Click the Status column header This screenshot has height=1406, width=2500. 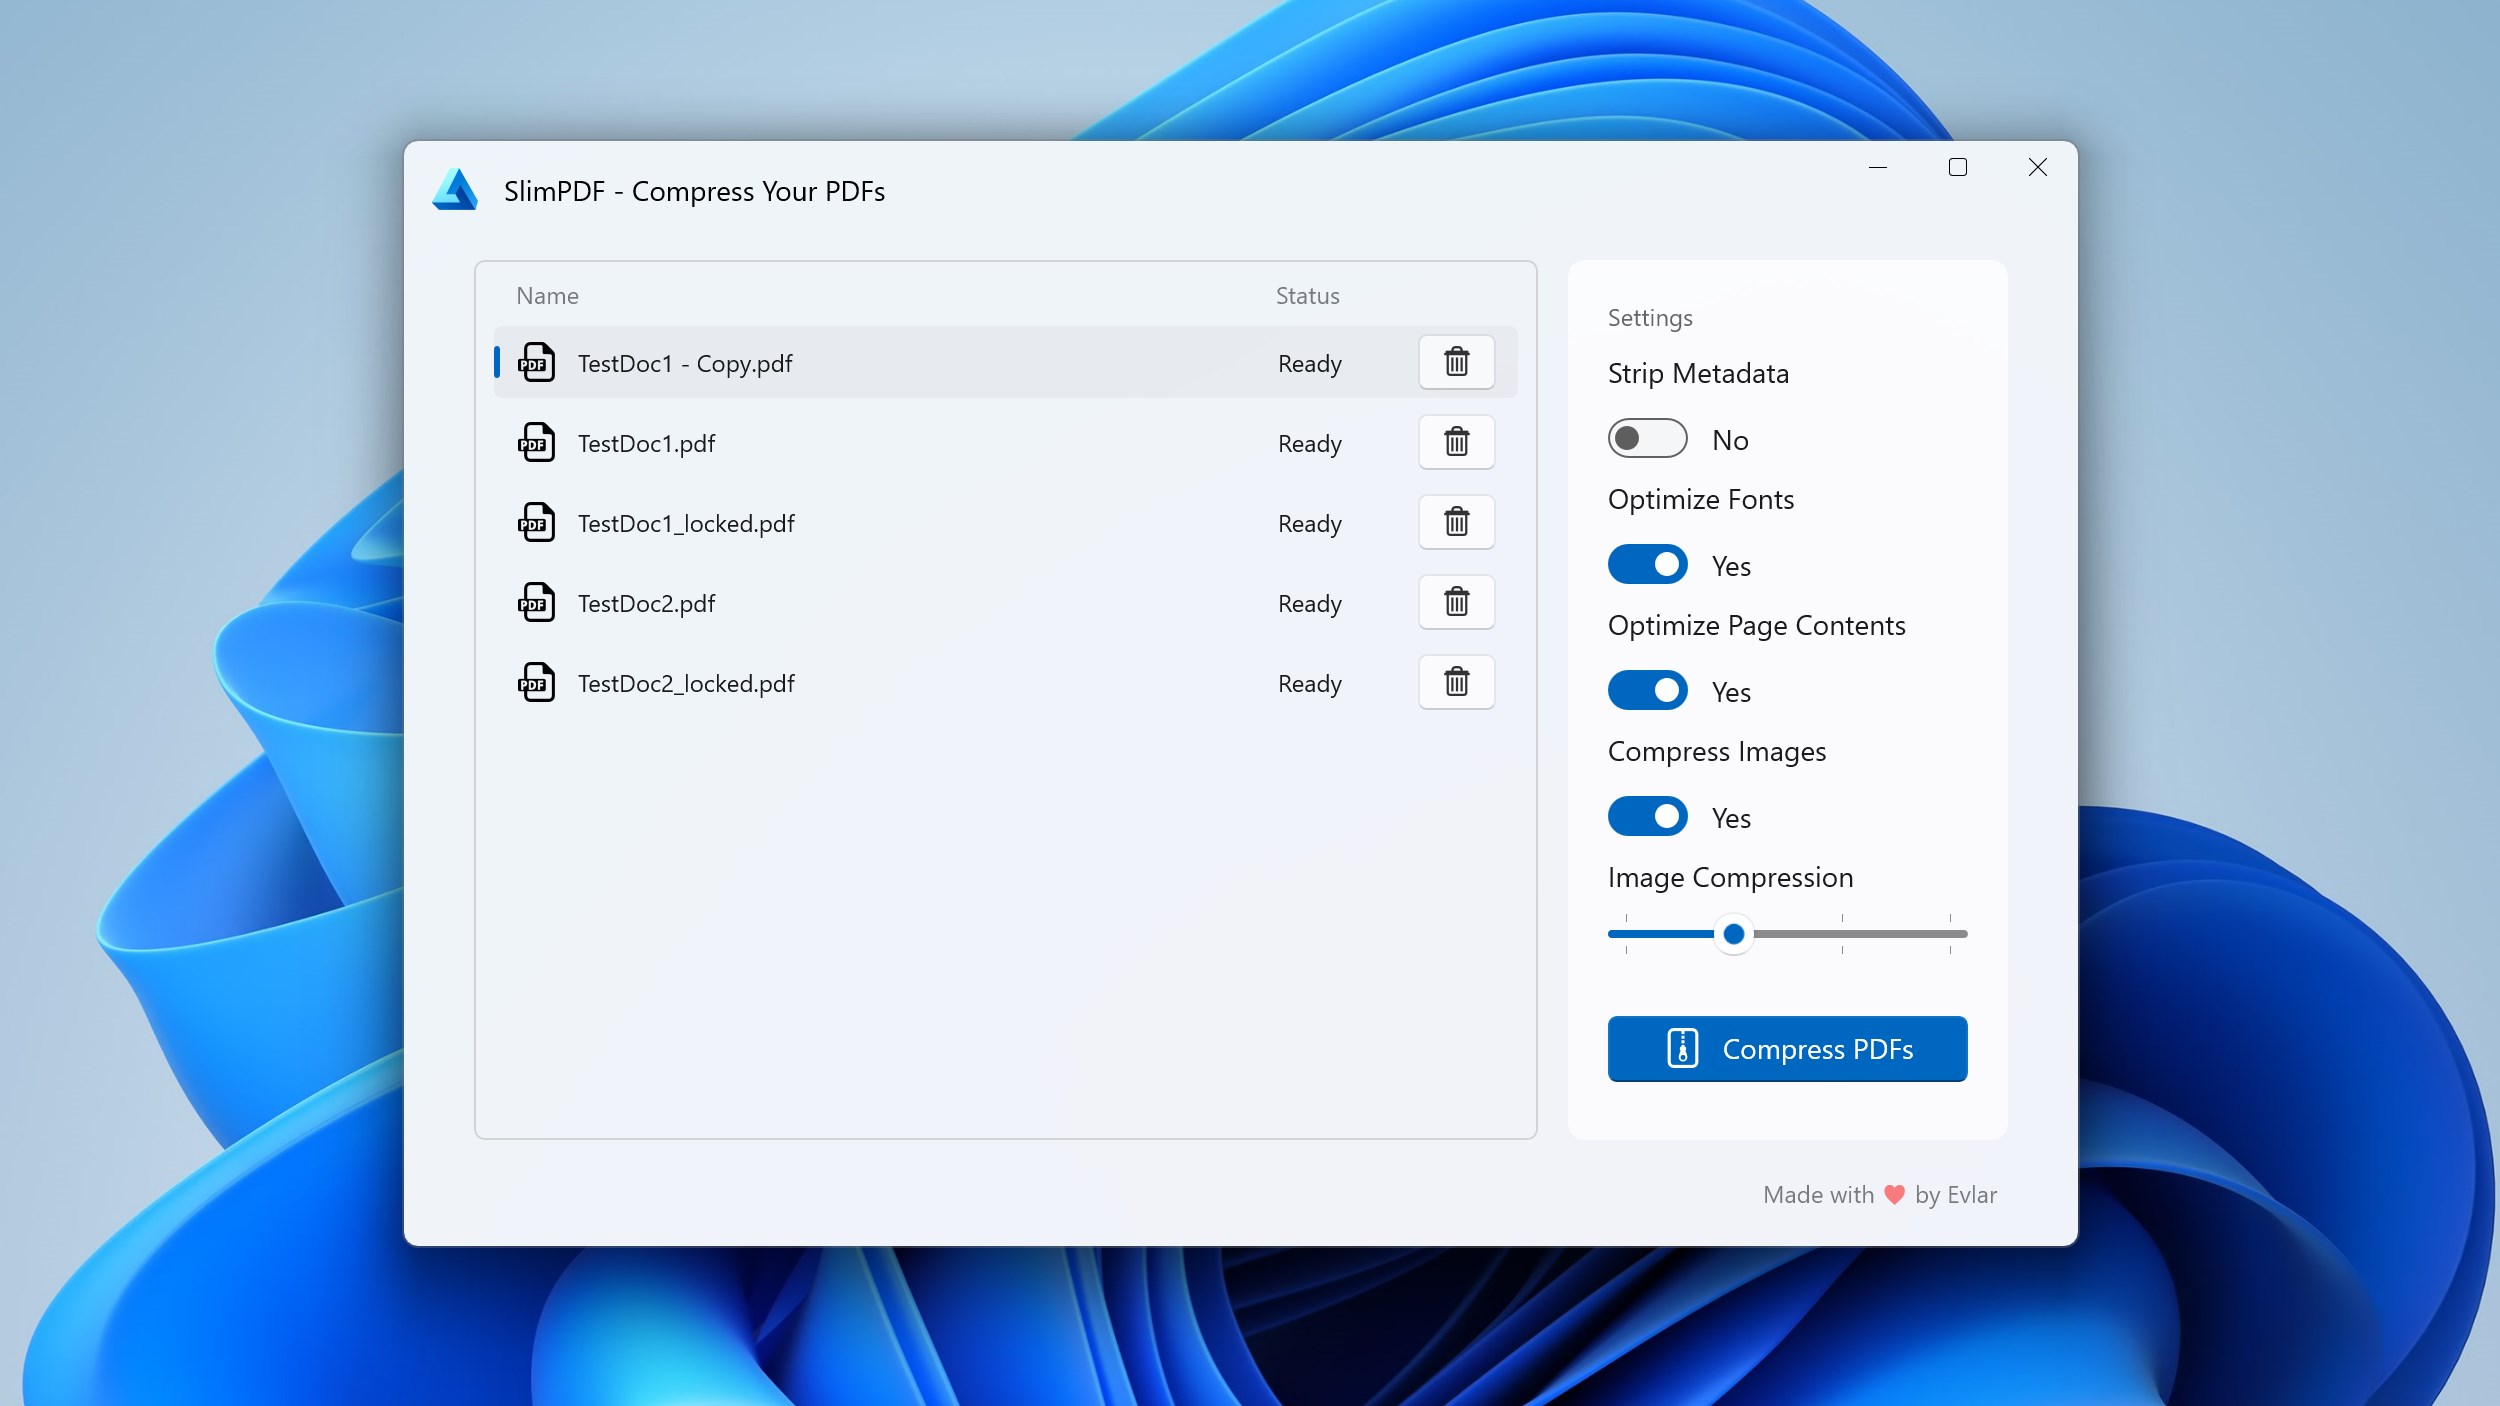pos(1307,296)
